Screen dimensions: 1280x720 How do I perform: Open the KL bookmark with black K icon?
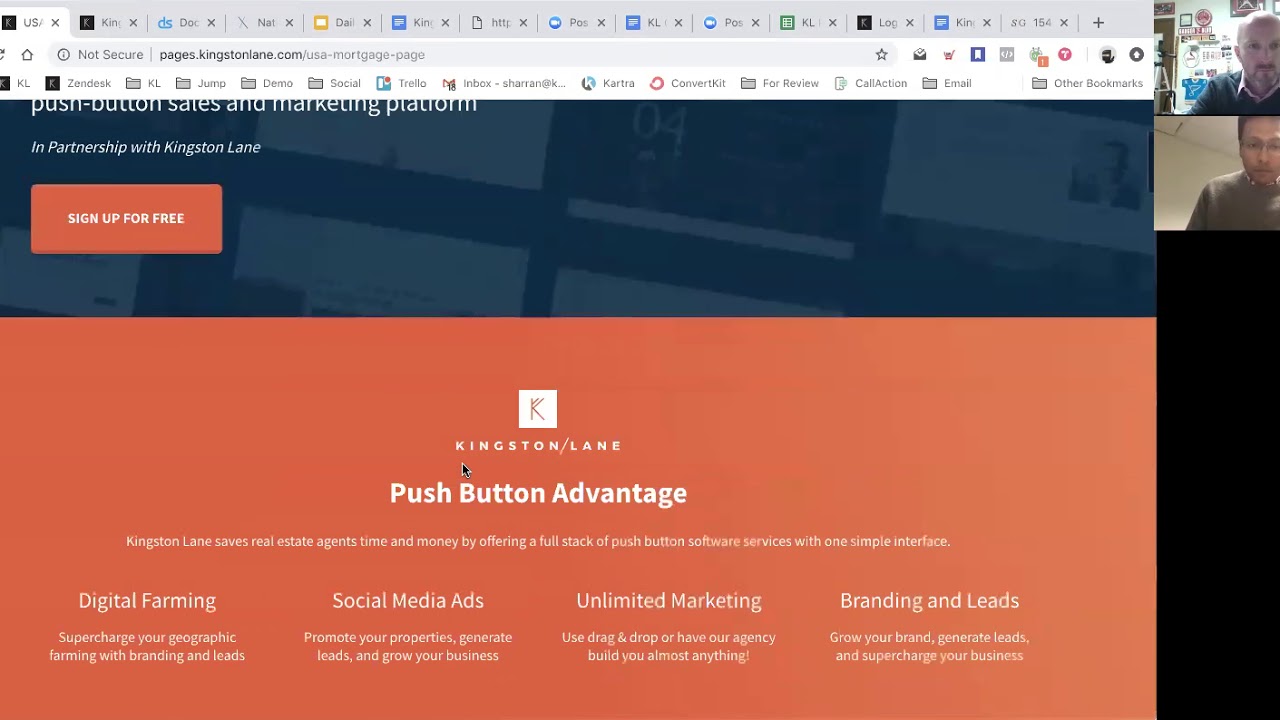point(16,83)
